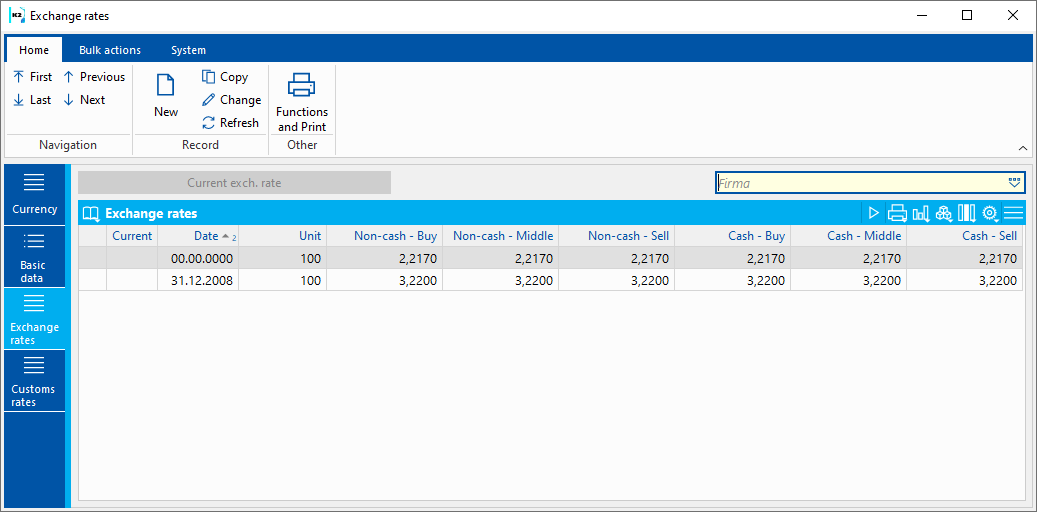Select the Exchange rates sidebar page
Viewport: 1037px width, 512px height.
[x=34, y=319]
